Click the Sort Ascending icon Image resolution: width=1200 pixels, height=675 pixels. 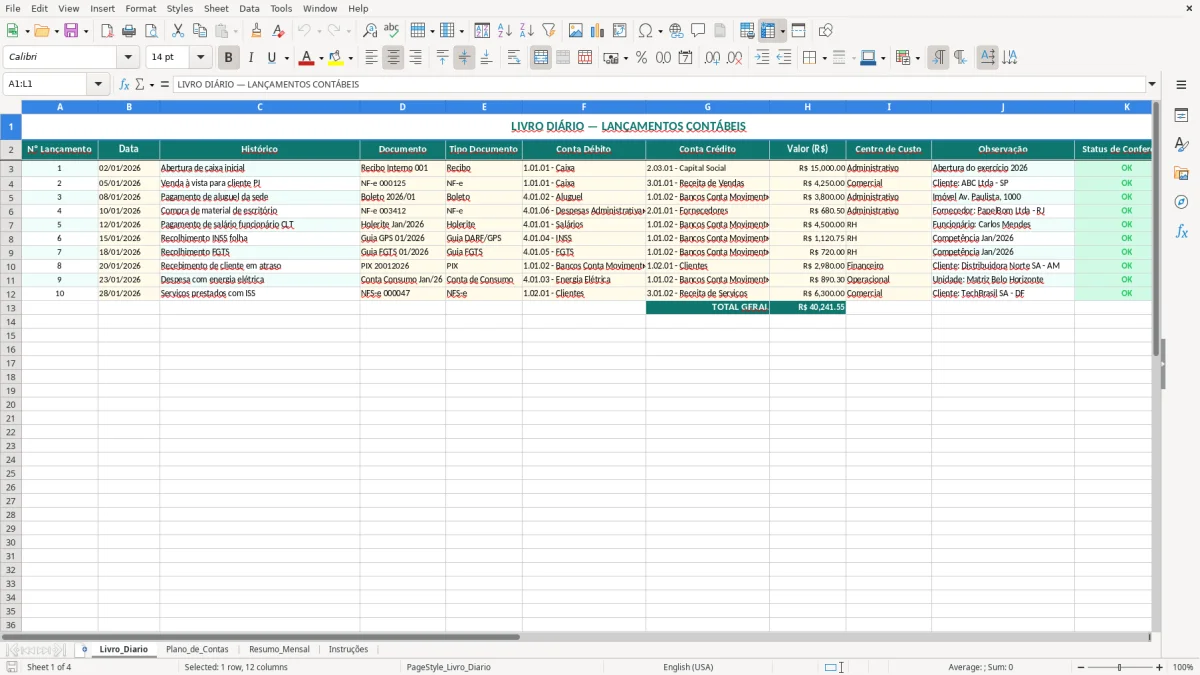coord(504,31)
